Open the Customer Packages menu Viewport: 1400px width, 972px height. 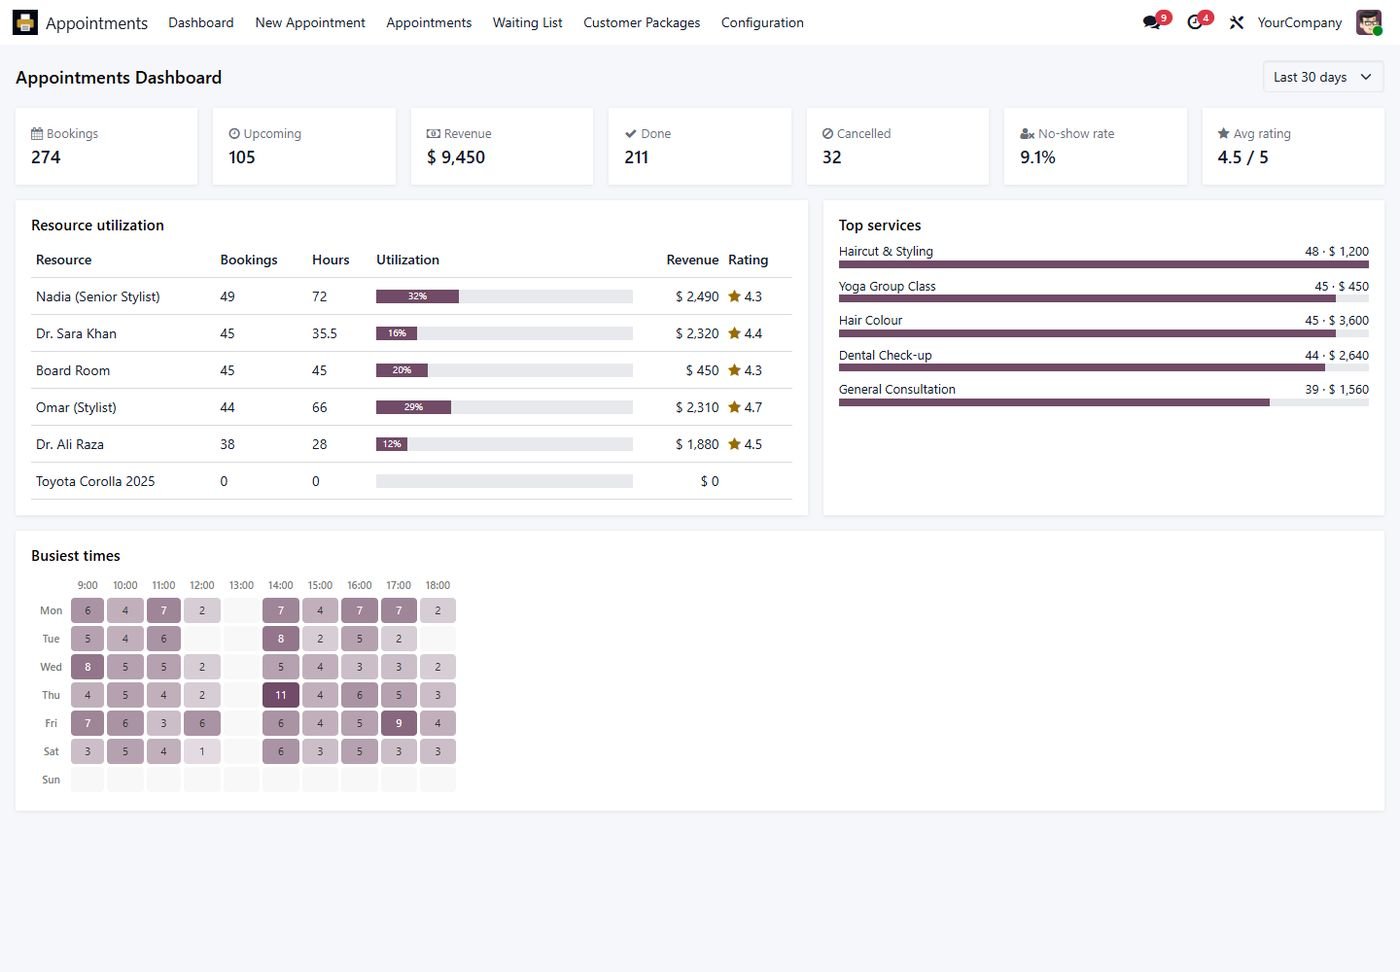click(x=642, y=22)
